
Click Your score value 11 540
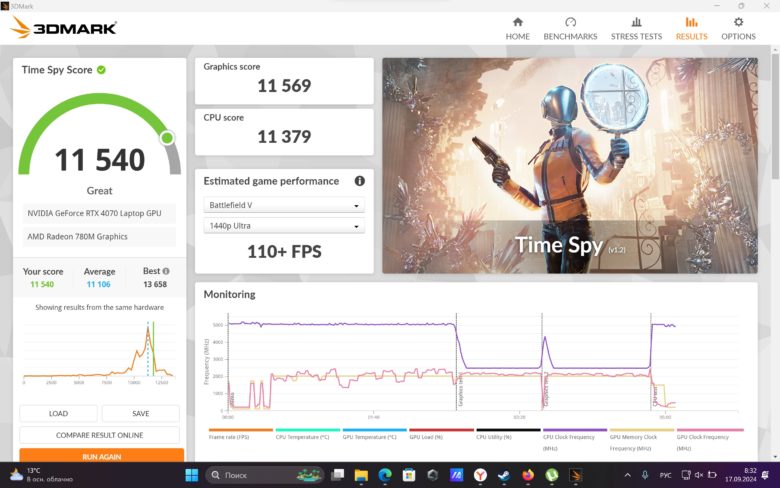pyautogui.click(x=42, y=285)
